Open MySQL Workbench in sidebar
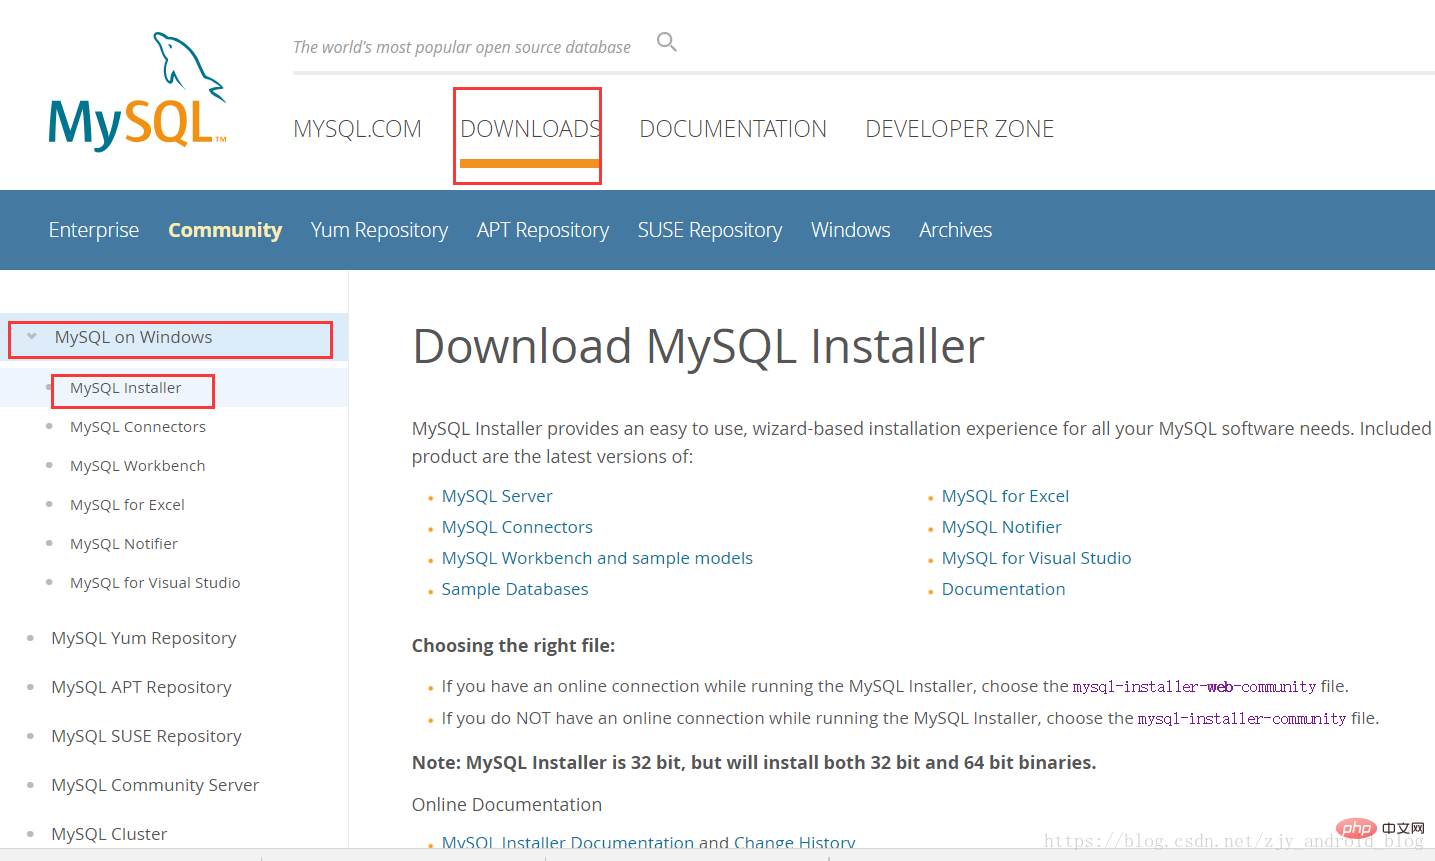This screenshot has height=861, width=1435. pos(138,466)
